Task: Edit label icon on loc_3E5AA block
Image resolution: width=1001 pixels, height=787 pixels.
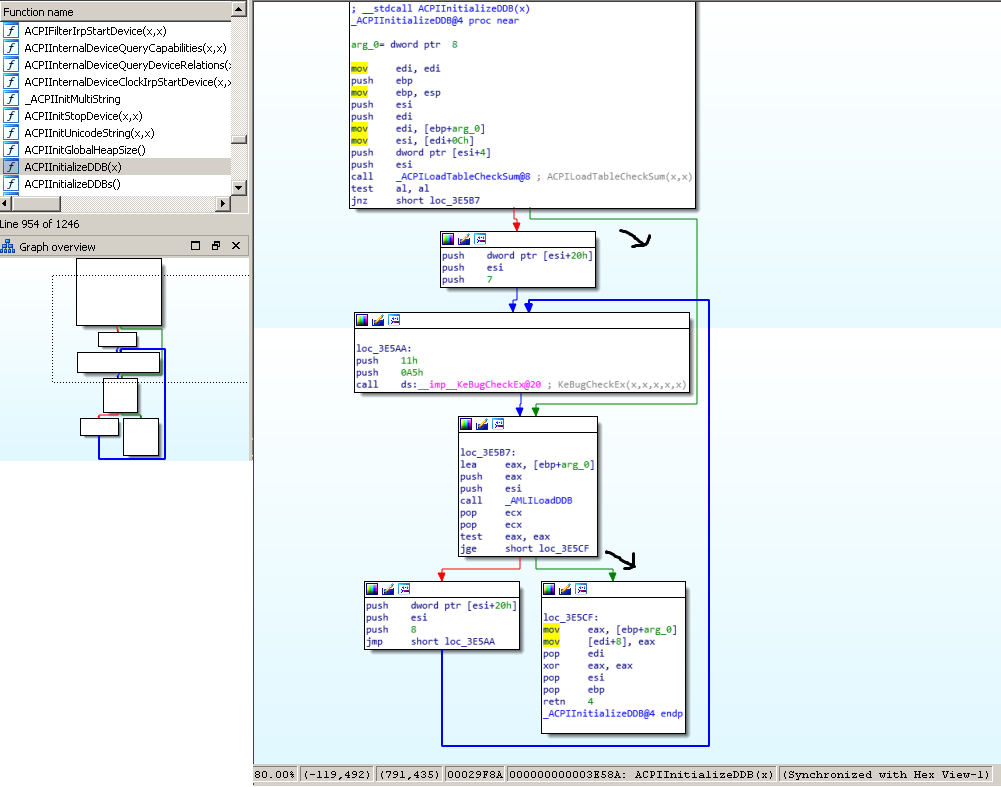Action: pyautogui.click(x=378, y=320)
